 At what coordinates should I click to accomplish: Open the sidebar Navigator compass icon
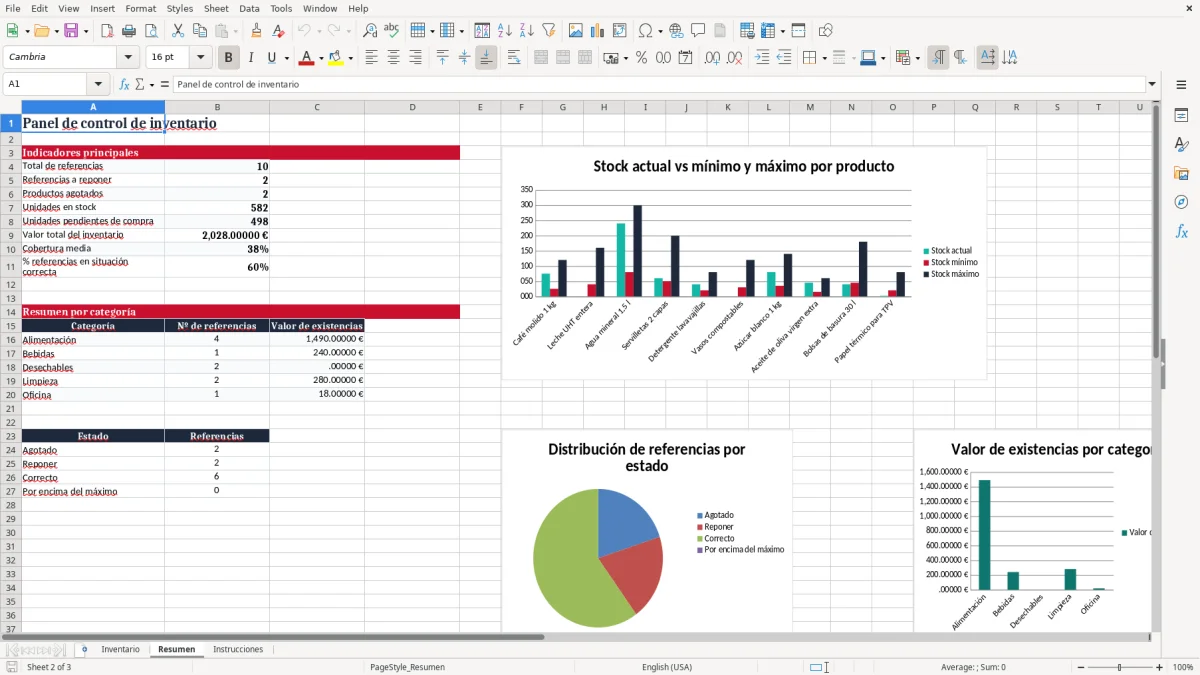point(1181,202)
